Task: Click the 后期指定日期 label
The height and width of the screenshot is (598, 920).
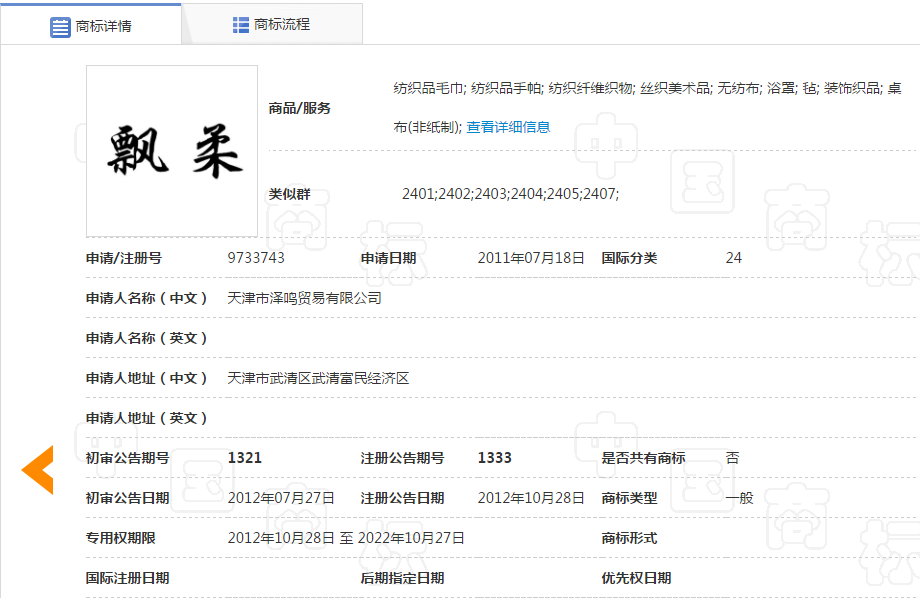Action: (x=402, y=578)
